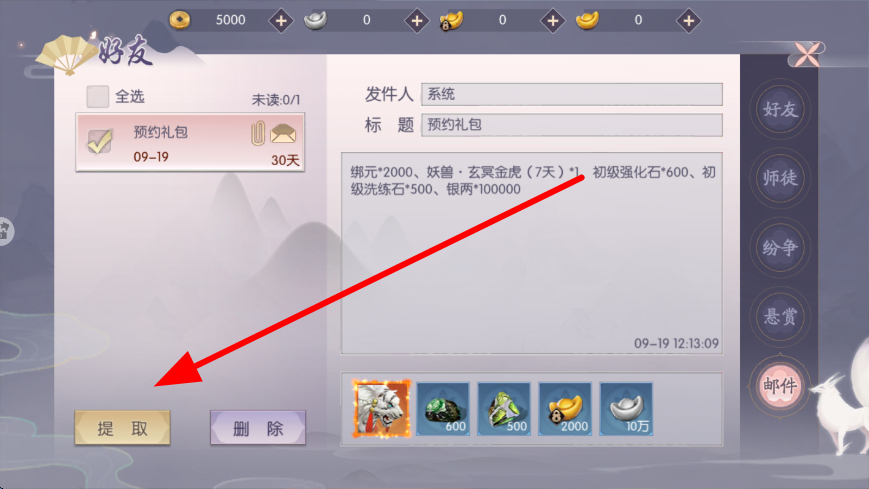Select the bound gold reward marked 2000

pyautogui.click(x=565, y=409)
